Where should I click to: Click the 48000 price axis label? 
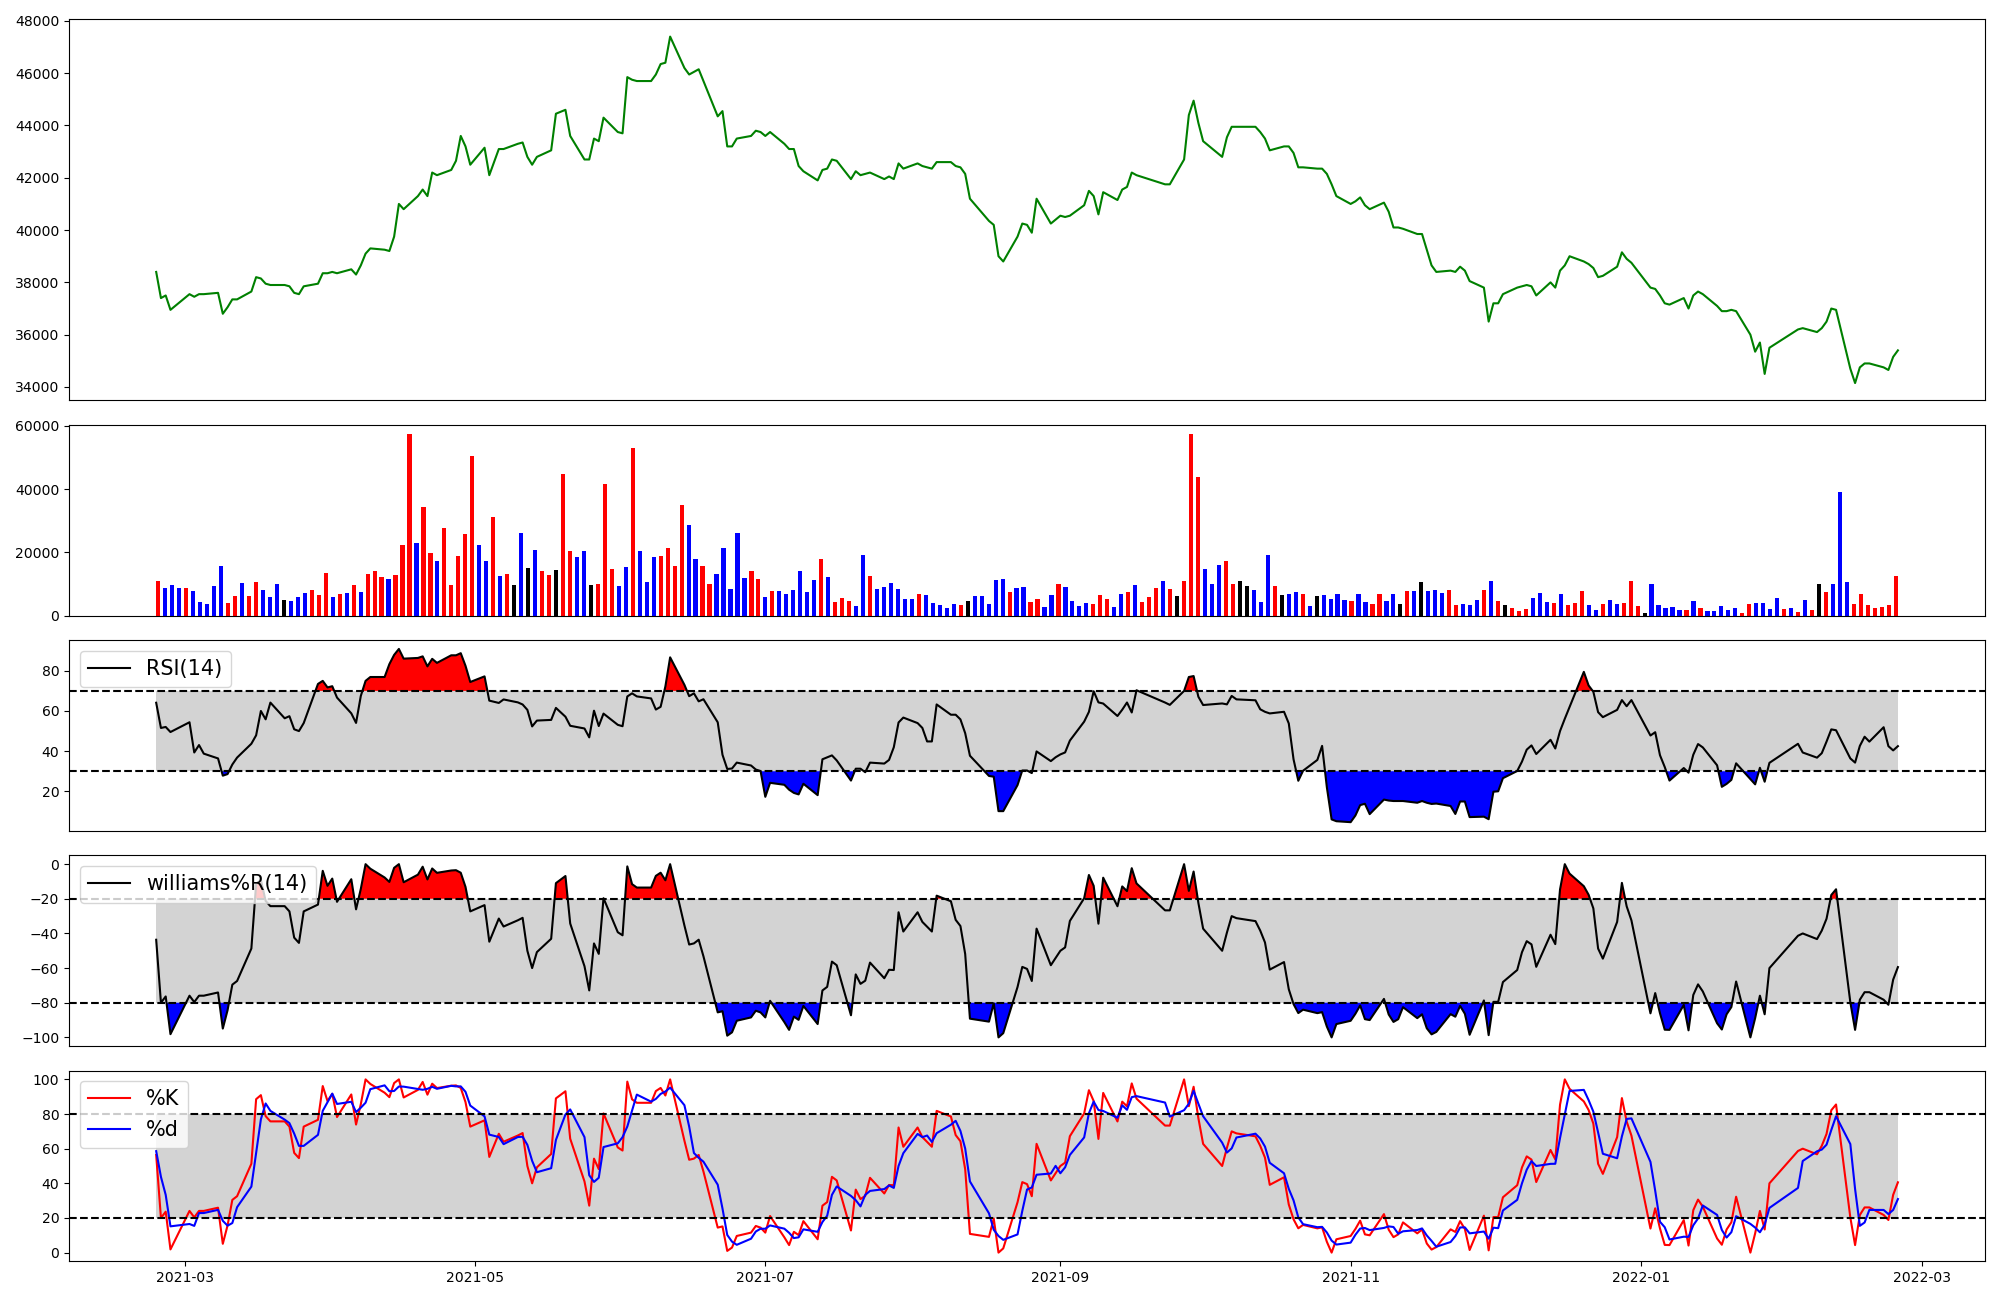pyautogui.click(x=38, y=21)
